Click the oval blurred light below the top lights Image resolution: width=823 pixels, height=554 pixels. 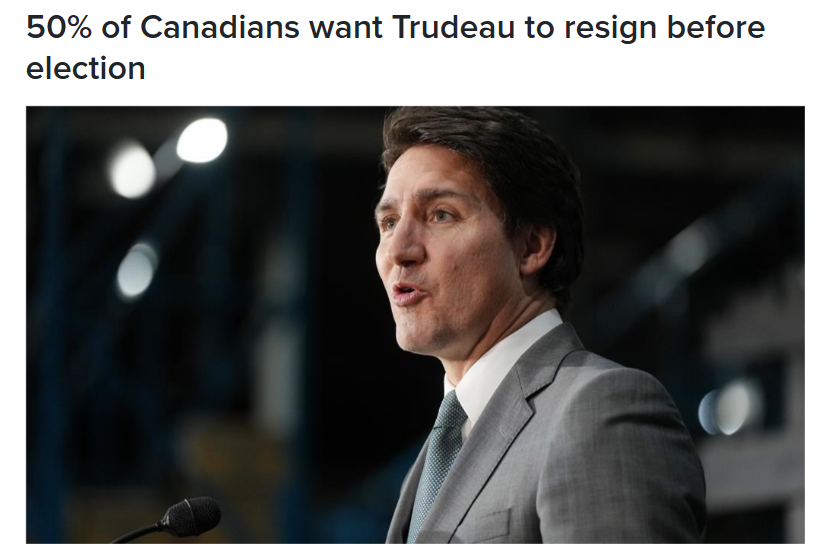tap(136, 269)
